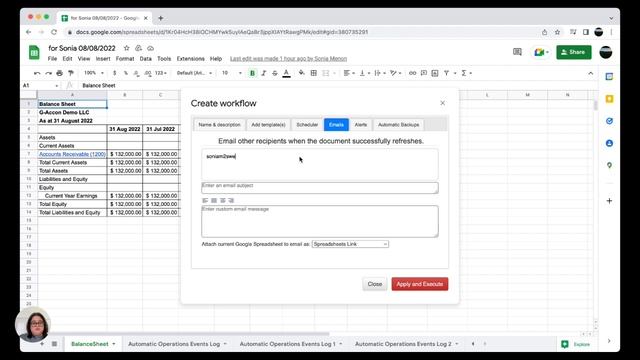Click the Create a filter icon
The height and width of the screenshot is (360, 640).
coord(447,73)
